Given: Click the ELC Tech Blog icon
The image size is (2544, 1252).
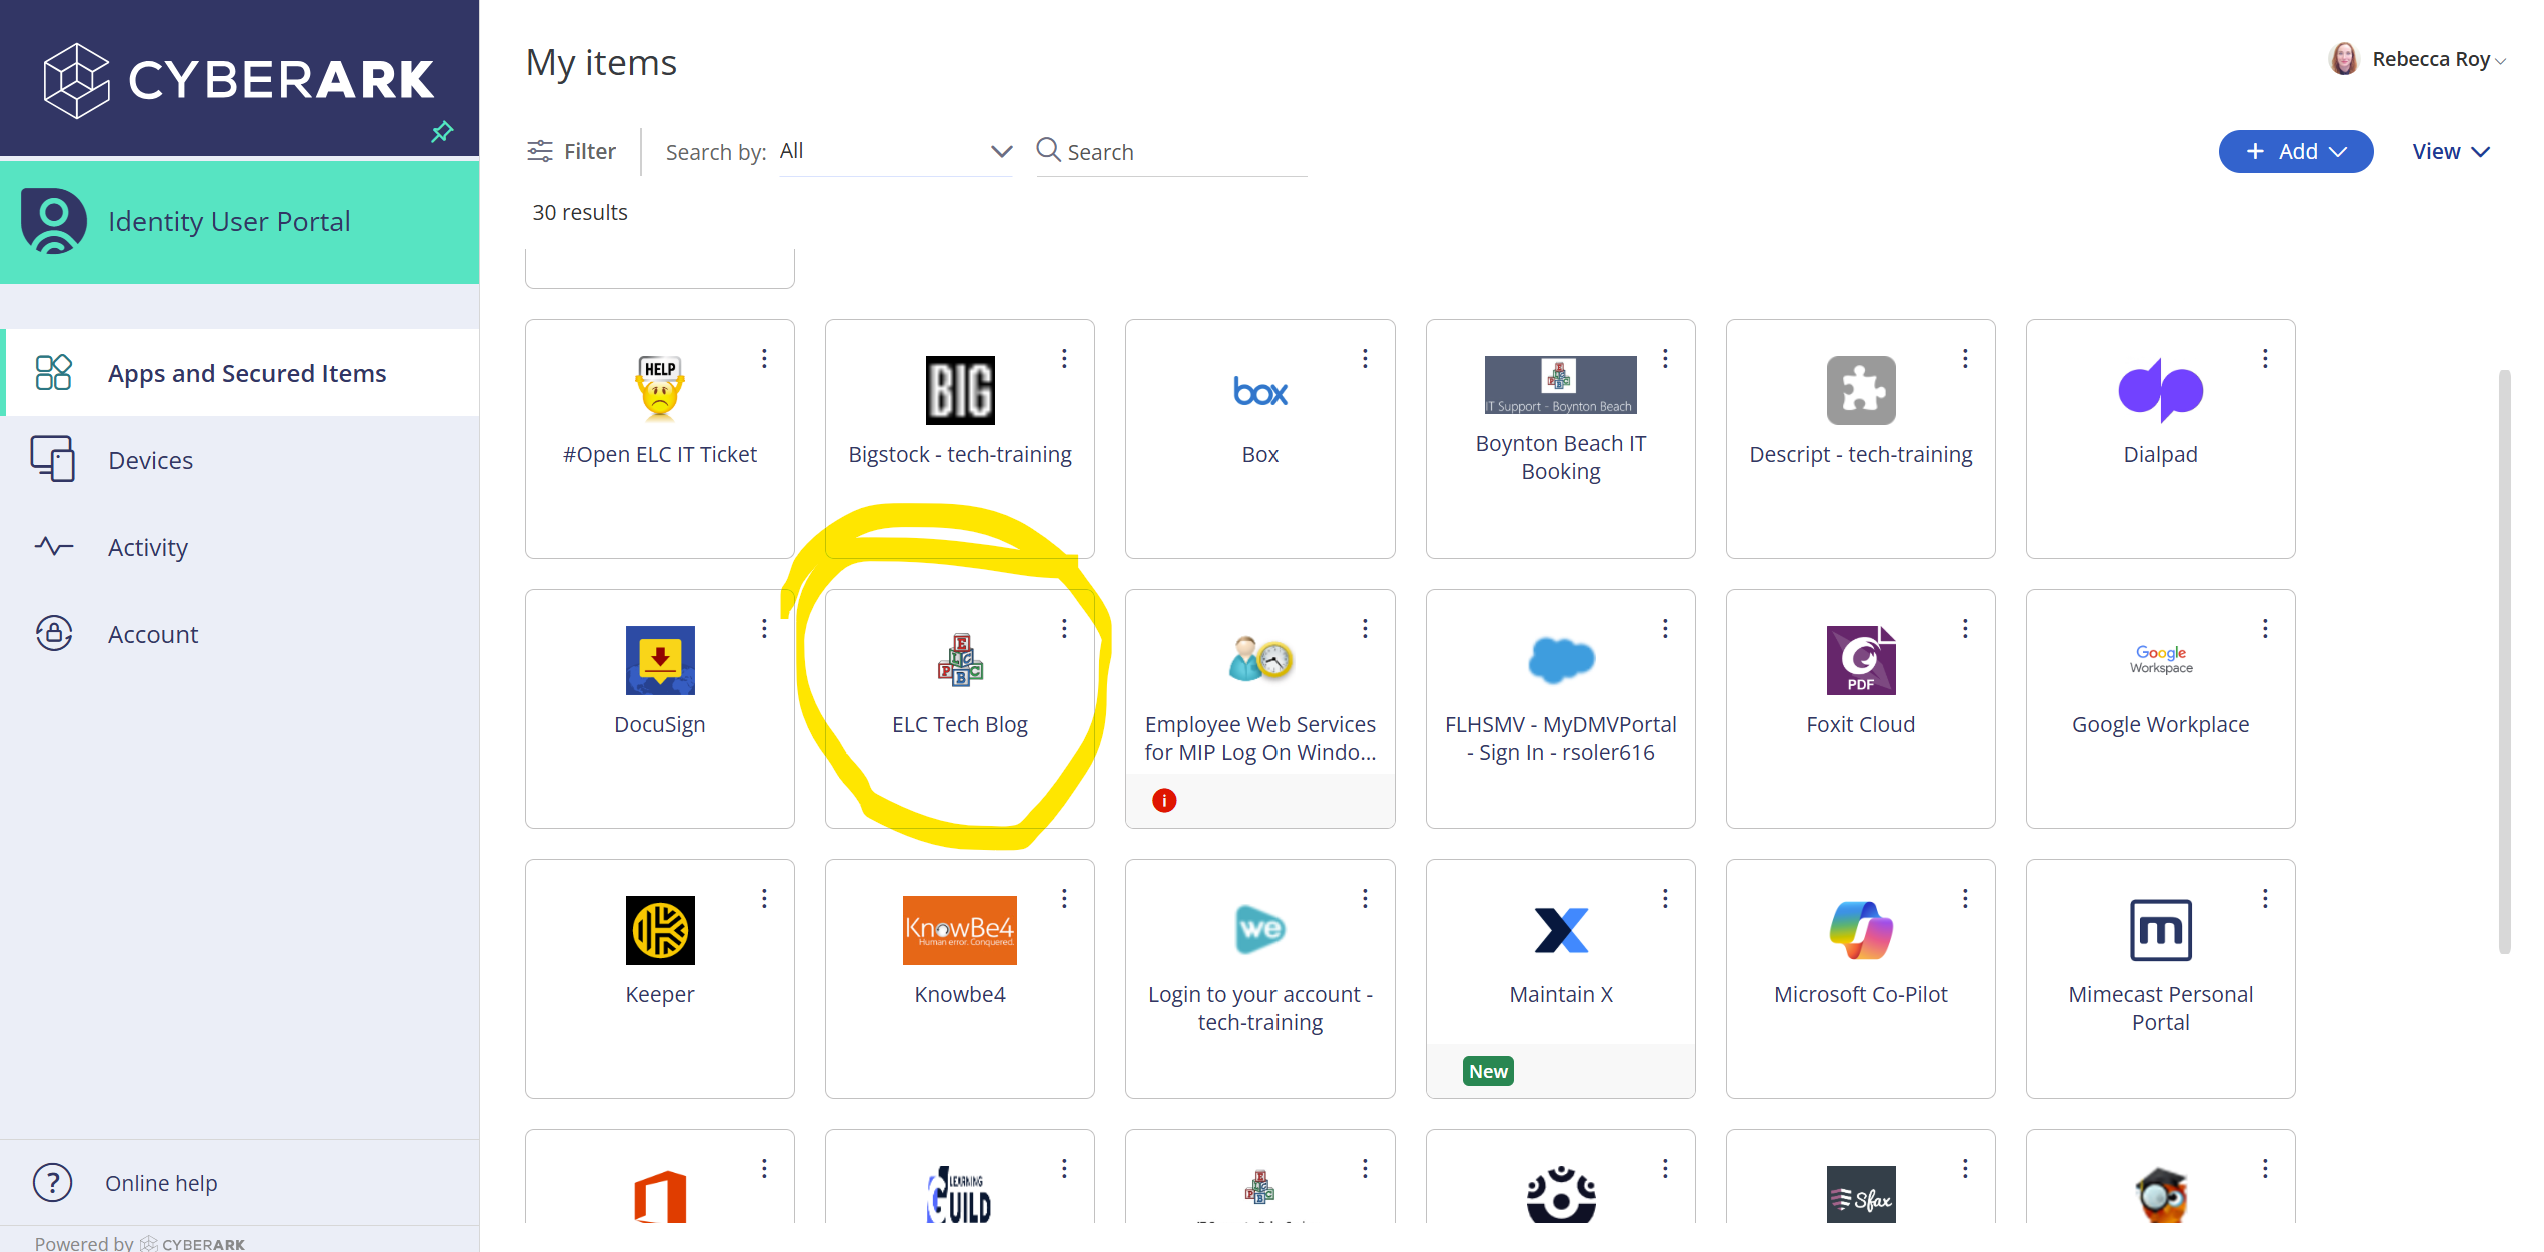Looking at the screenshot, I should point(960,660).
